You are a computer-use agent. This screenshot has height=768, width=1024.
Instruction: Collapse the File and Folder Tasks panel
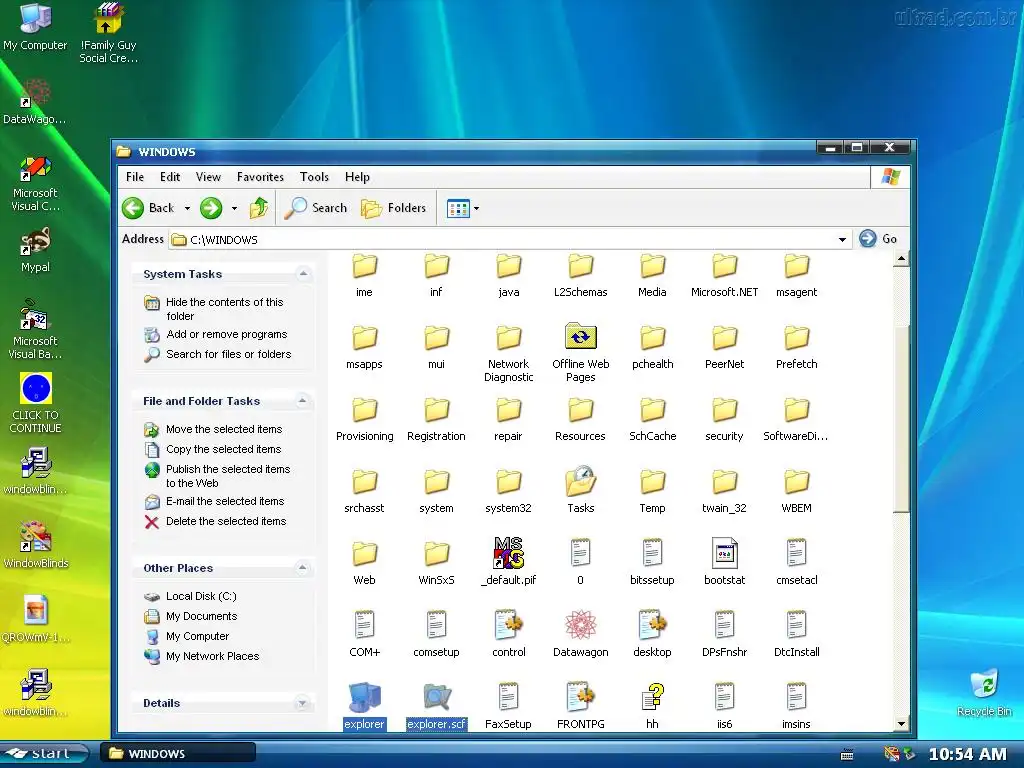(x=302, y=400)
